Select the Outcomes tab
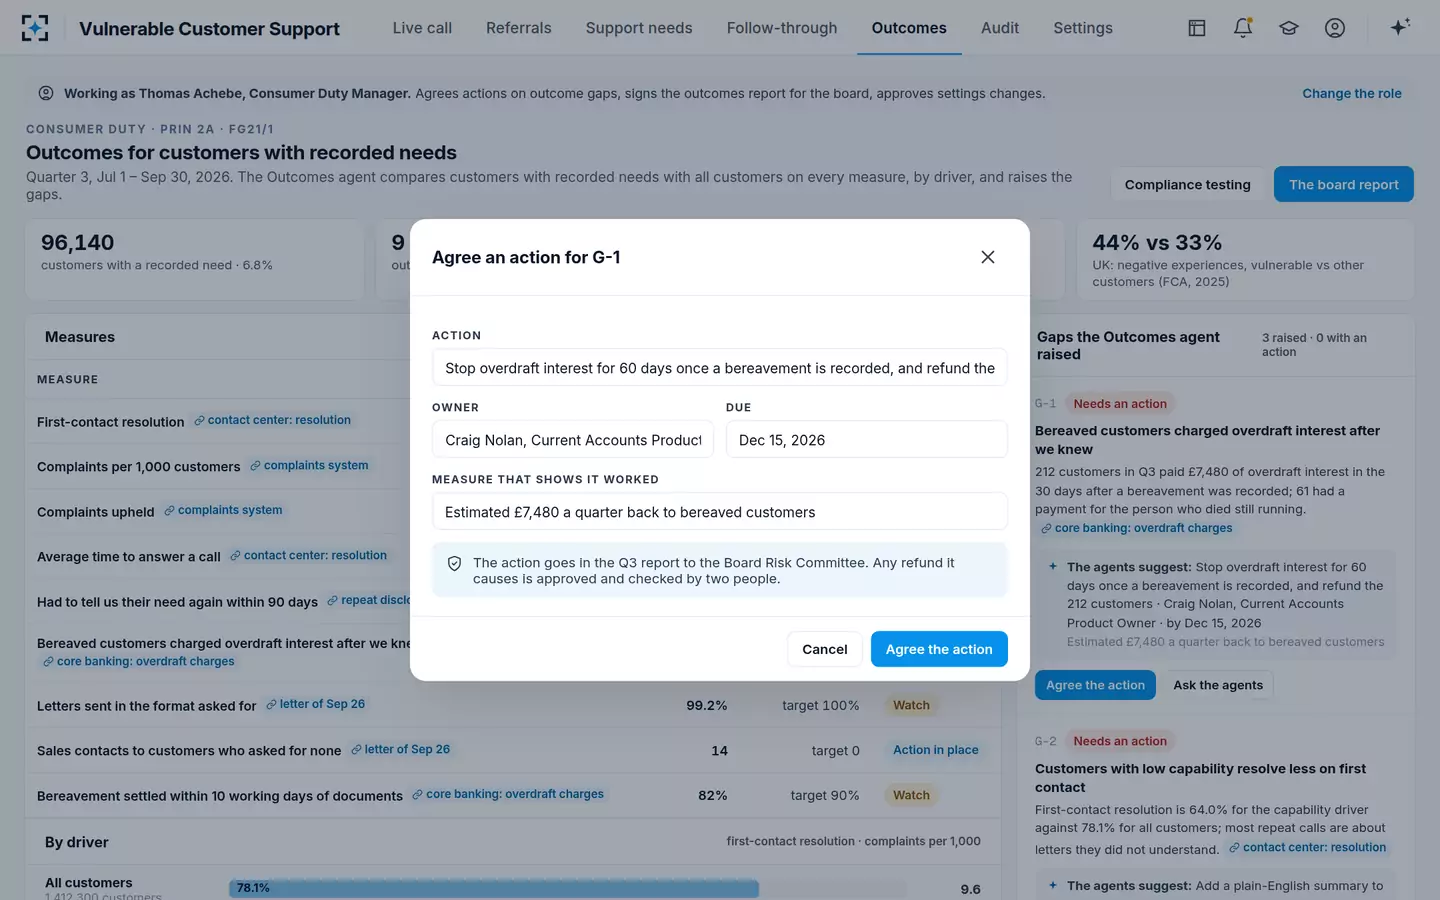The image size is (1440, 900). pos(909,28)
